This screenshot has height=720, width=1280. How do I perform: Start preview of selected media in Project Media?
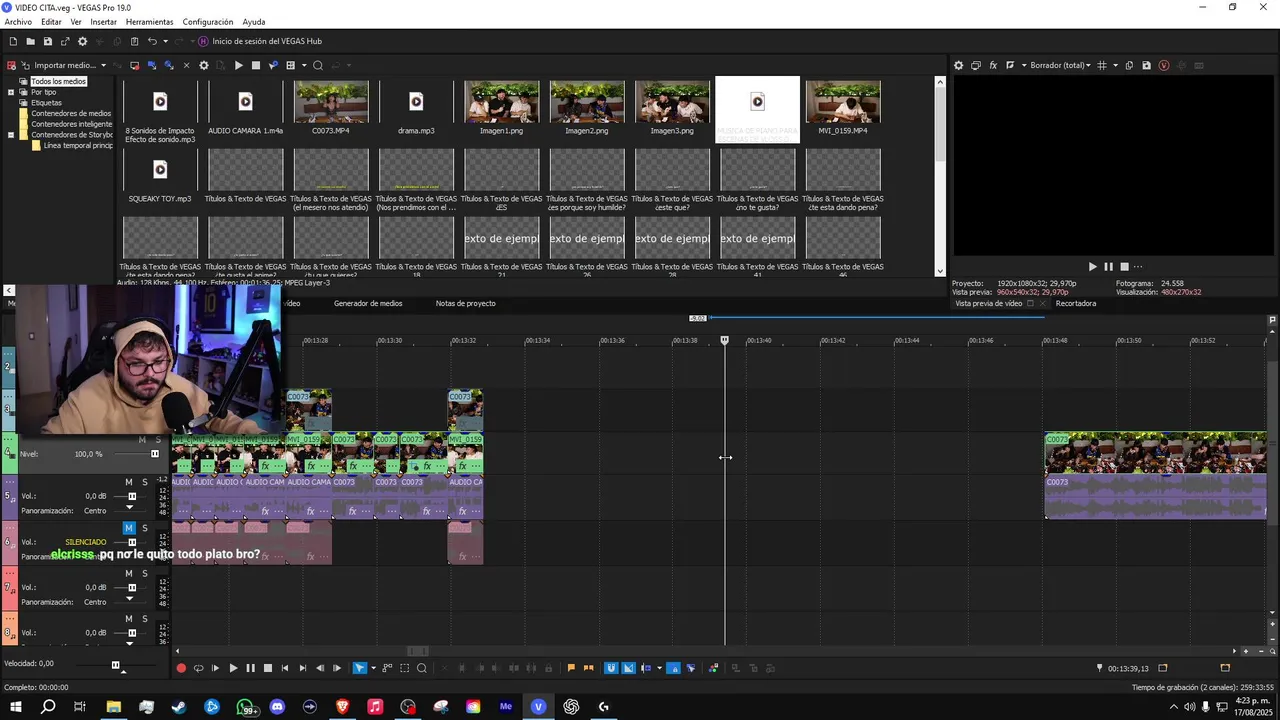[238, 65]
